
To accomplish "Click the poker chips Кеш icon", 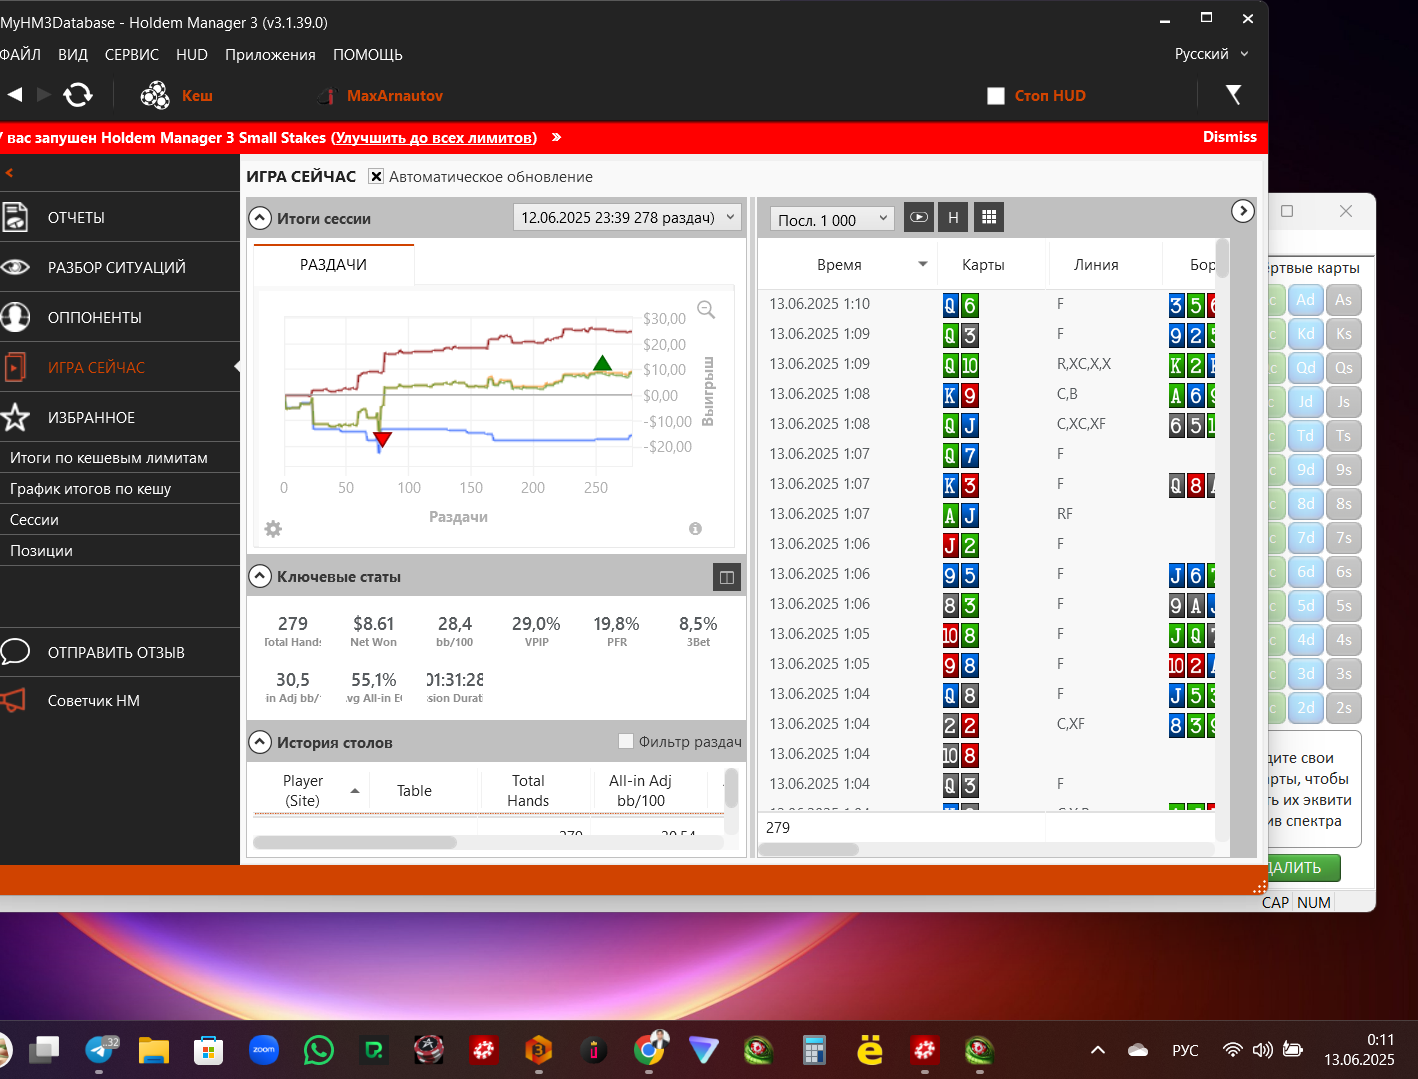I will point(155,95).
